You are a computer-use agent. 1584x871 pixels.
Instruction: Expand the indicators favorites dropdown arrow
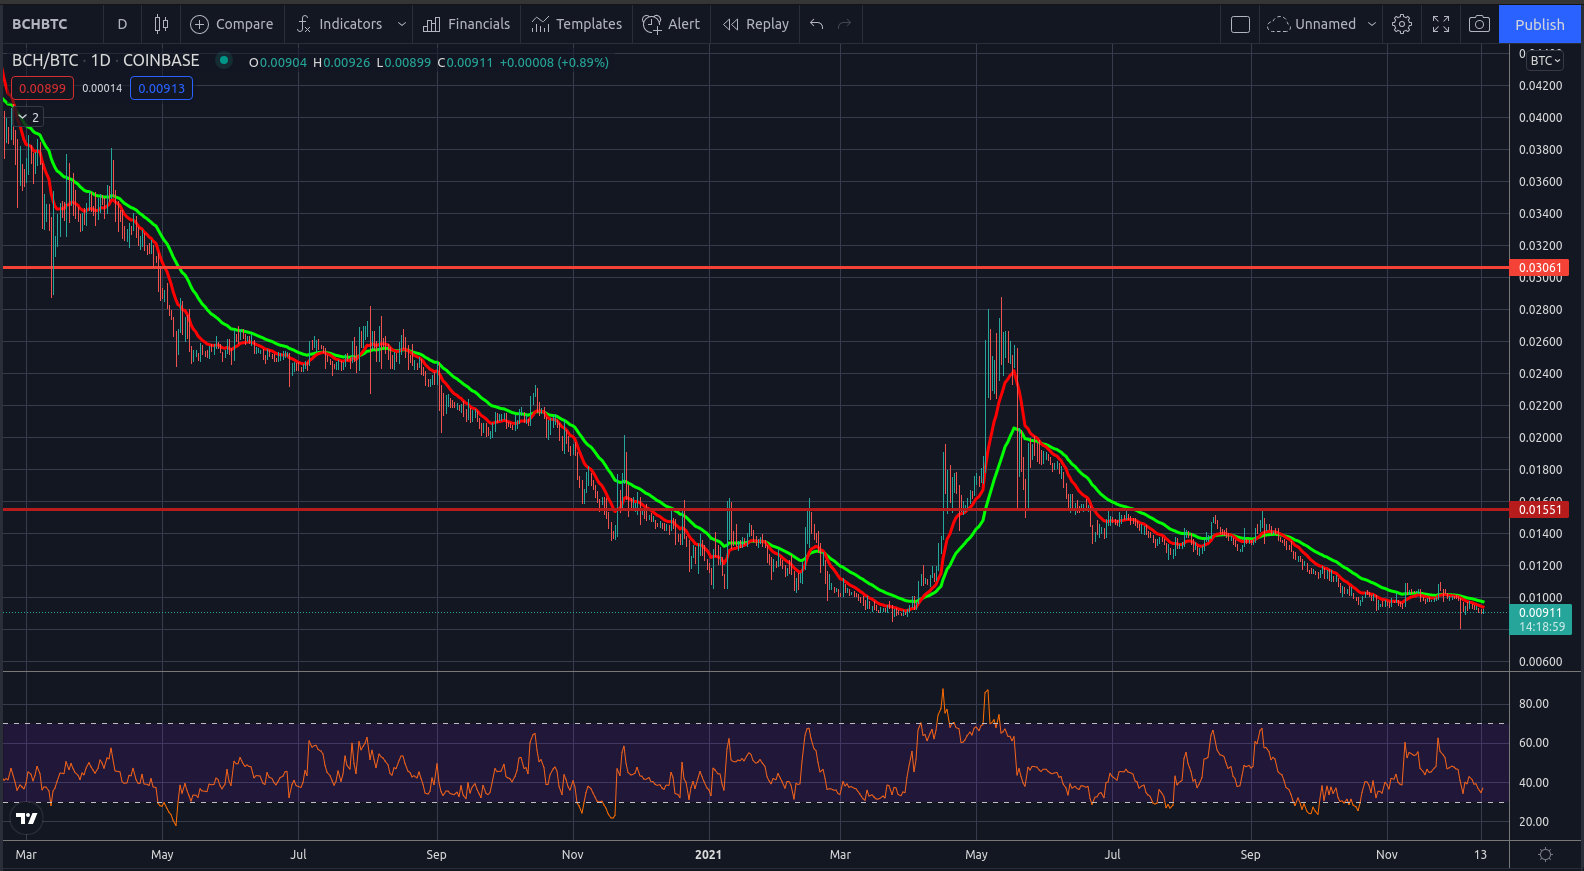pos(402,24)
